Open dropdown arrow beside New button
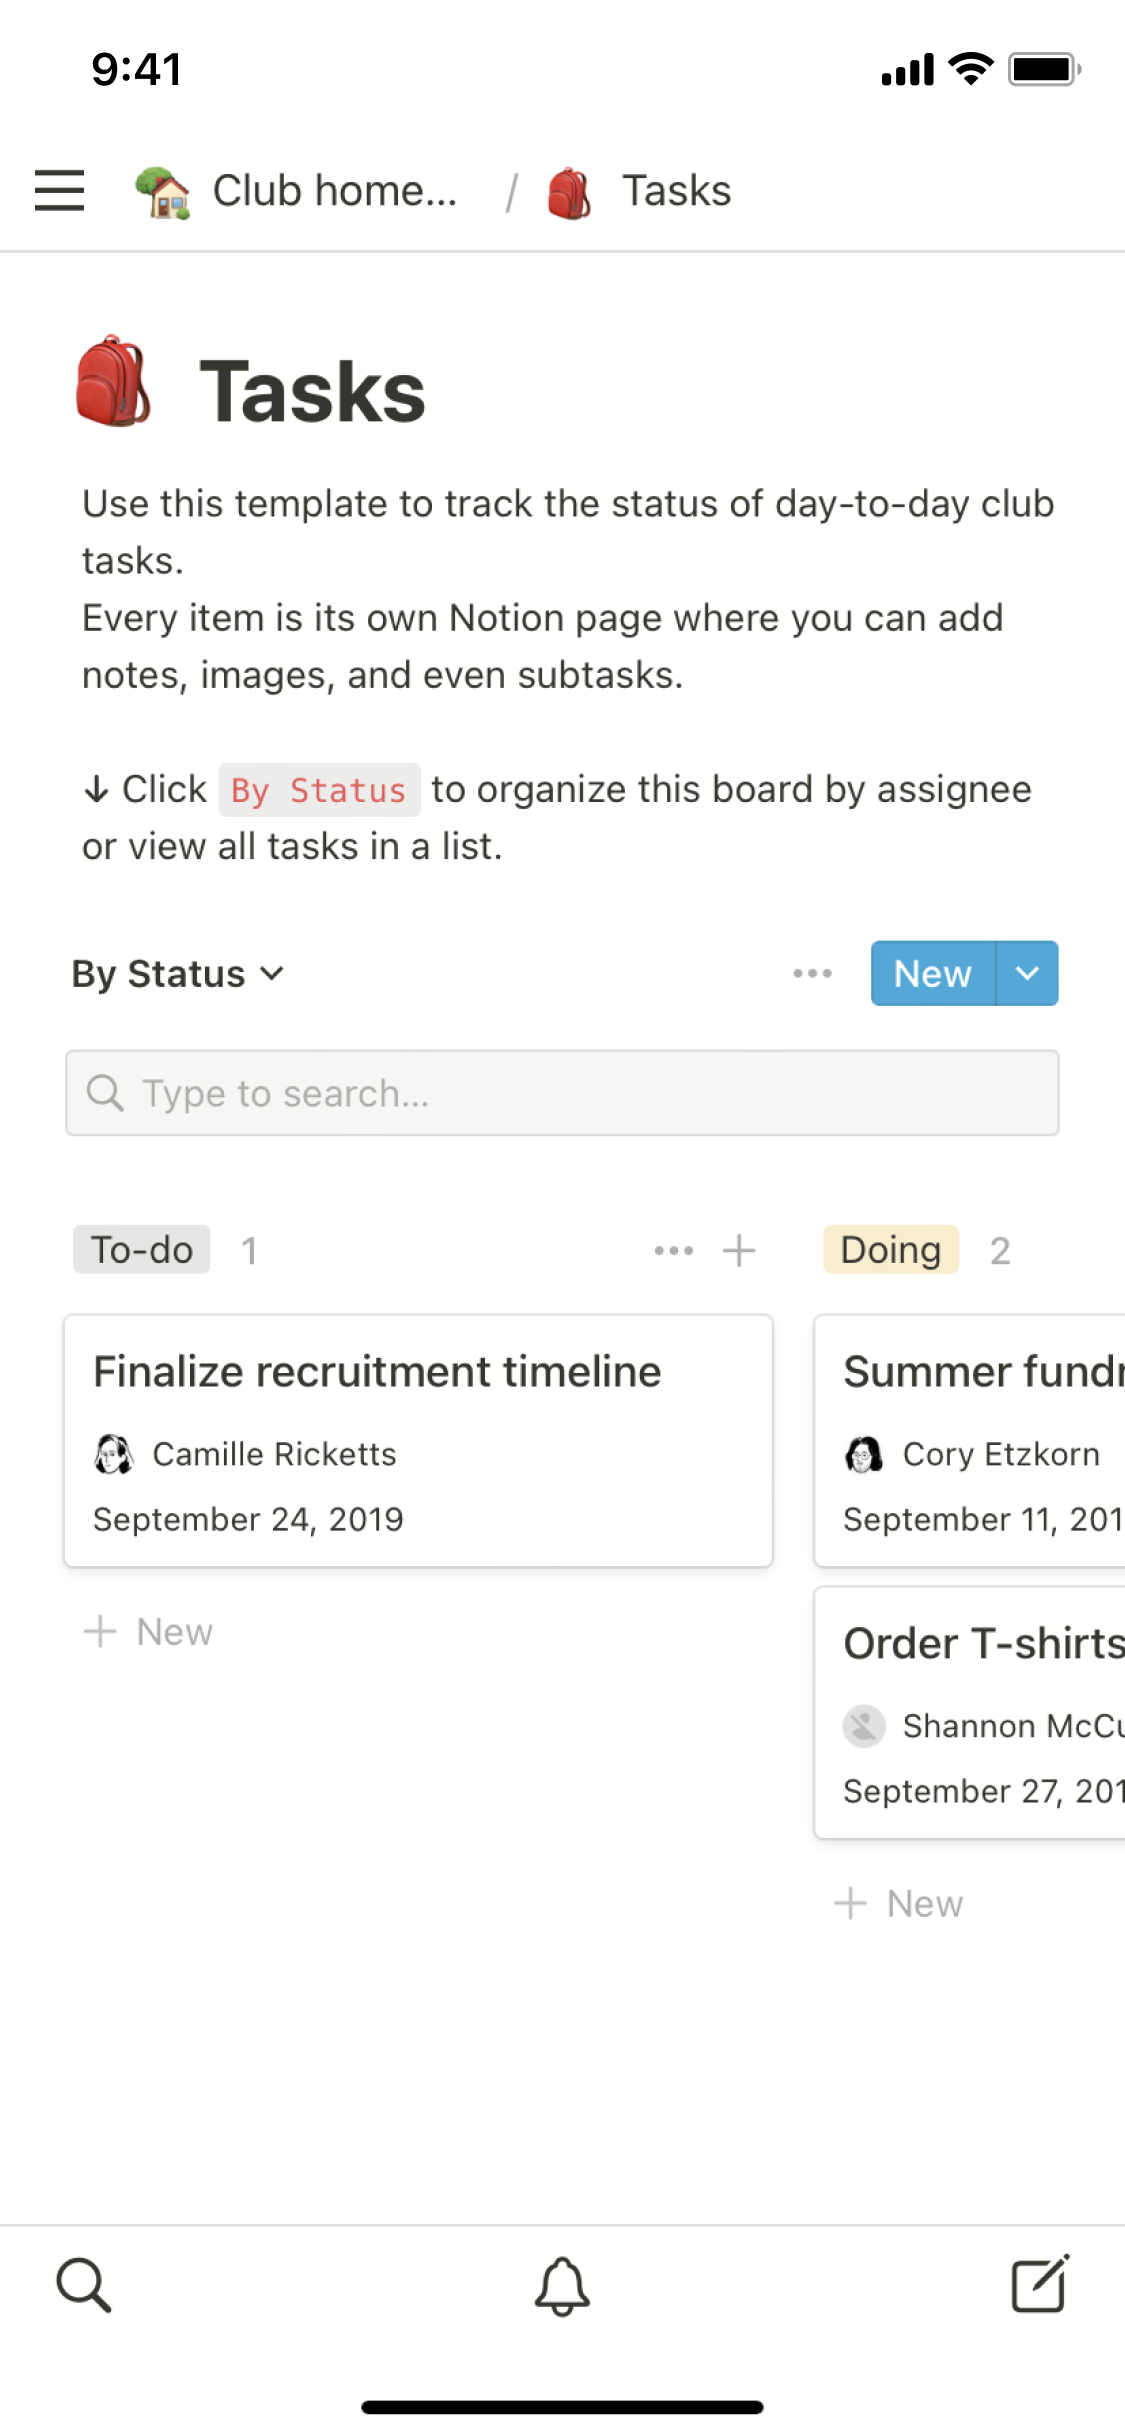 [x=1027, y=973]
